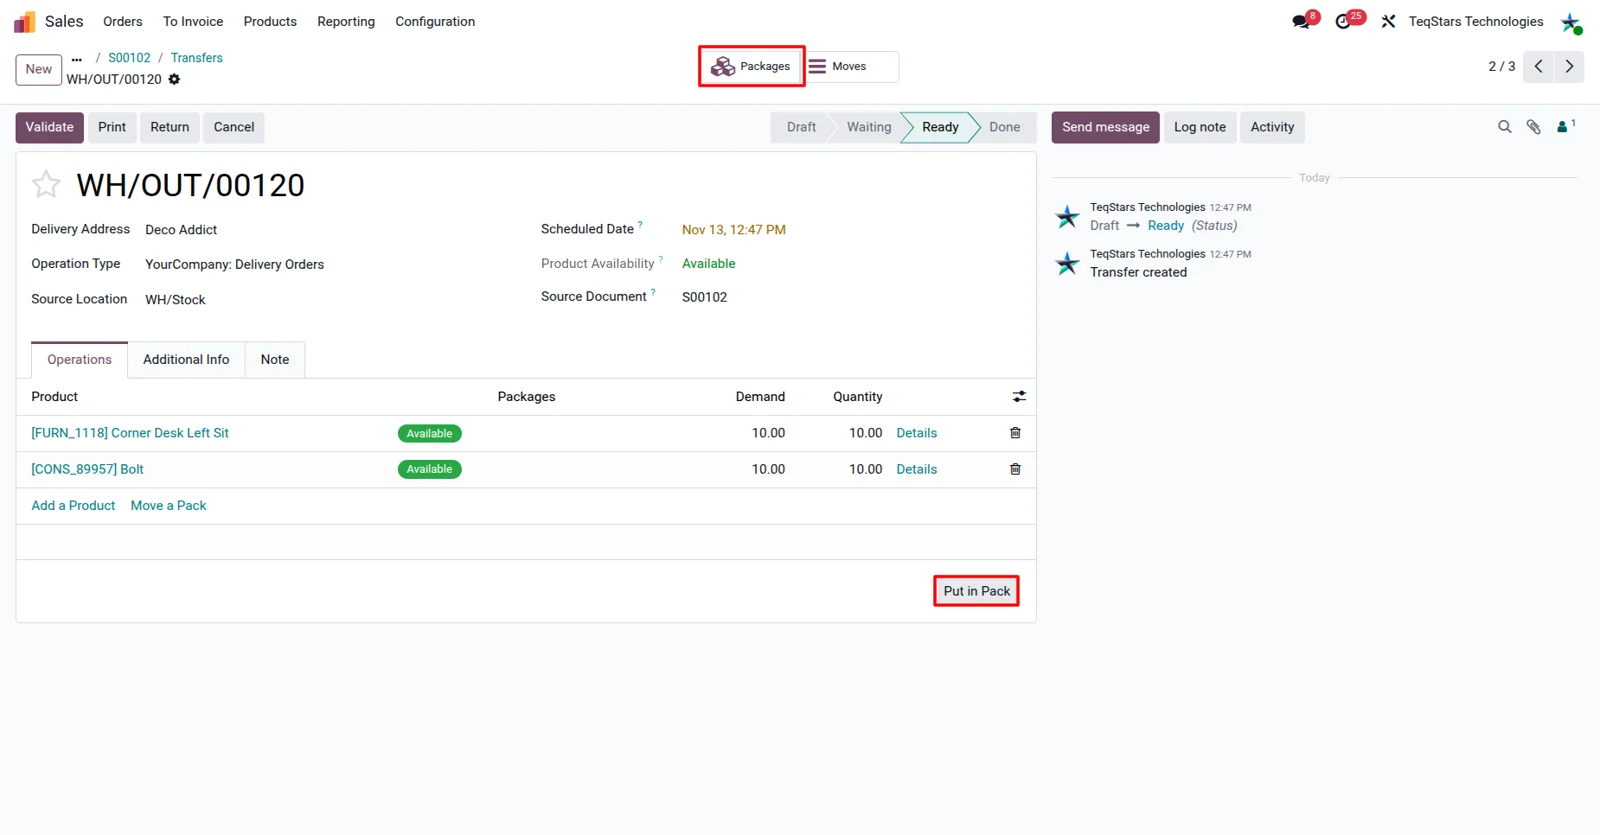Open S00102 breadcrumb link
Image resolution: width=1600 pixels, height=835 pixels.
[x=129, y=58]
